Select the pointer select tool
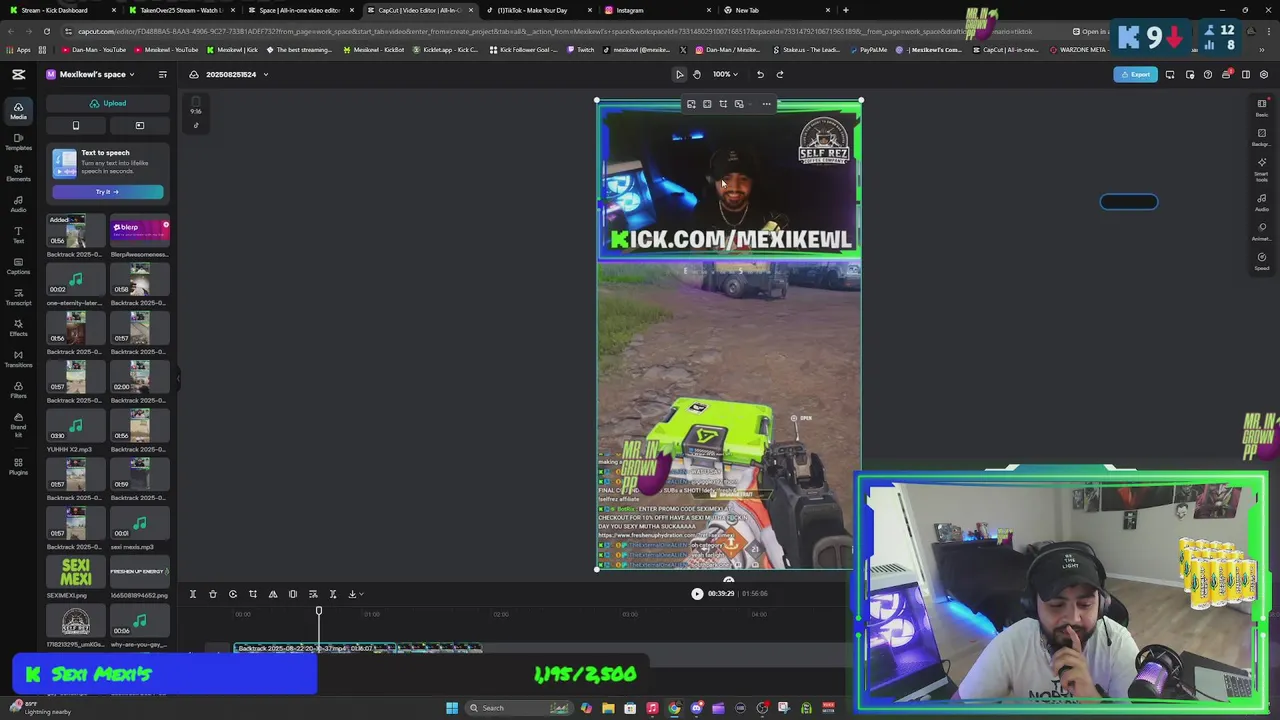Image resolution: width=1280 pixels, height=720 pixels. [680, 74]
